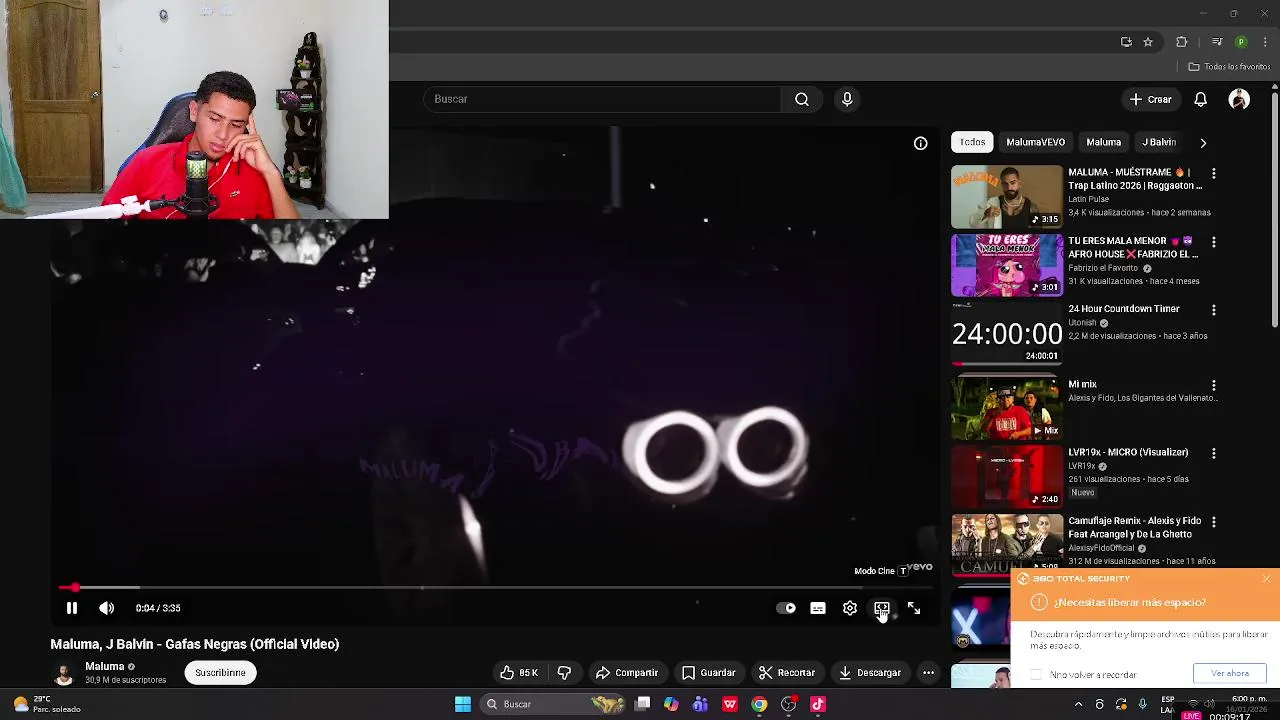
Task: Open options for Mi mix
Action: click(1214, 385)
